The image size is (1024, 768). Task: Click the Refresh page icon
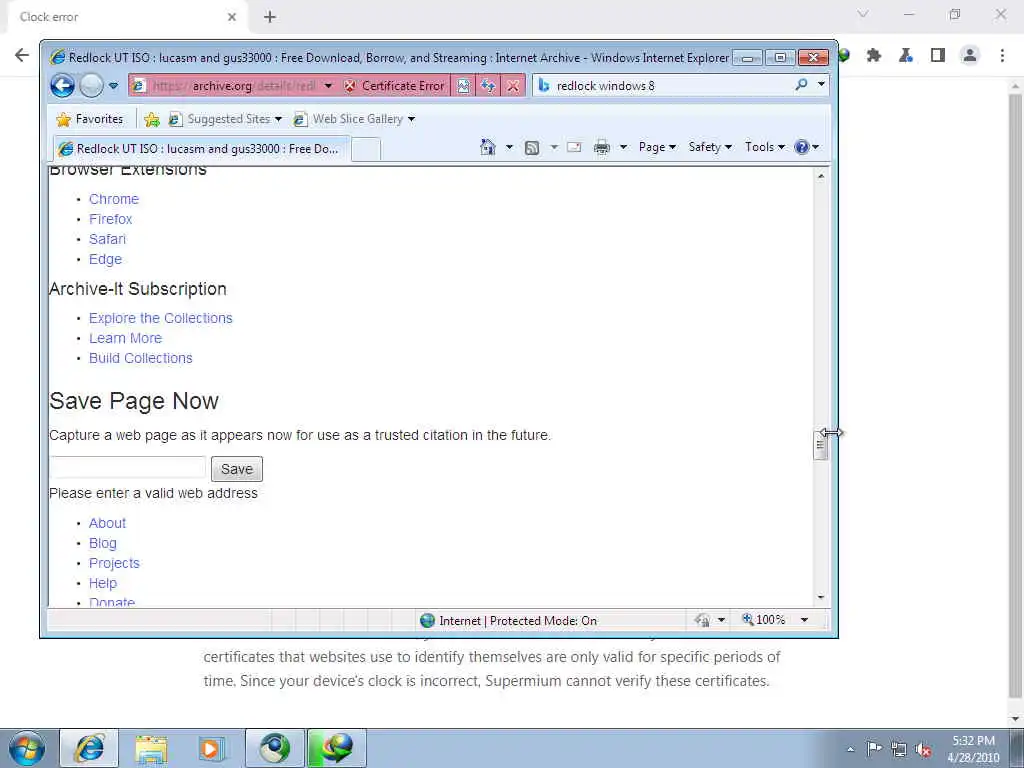pyautogui.click(x=488, y=86)
